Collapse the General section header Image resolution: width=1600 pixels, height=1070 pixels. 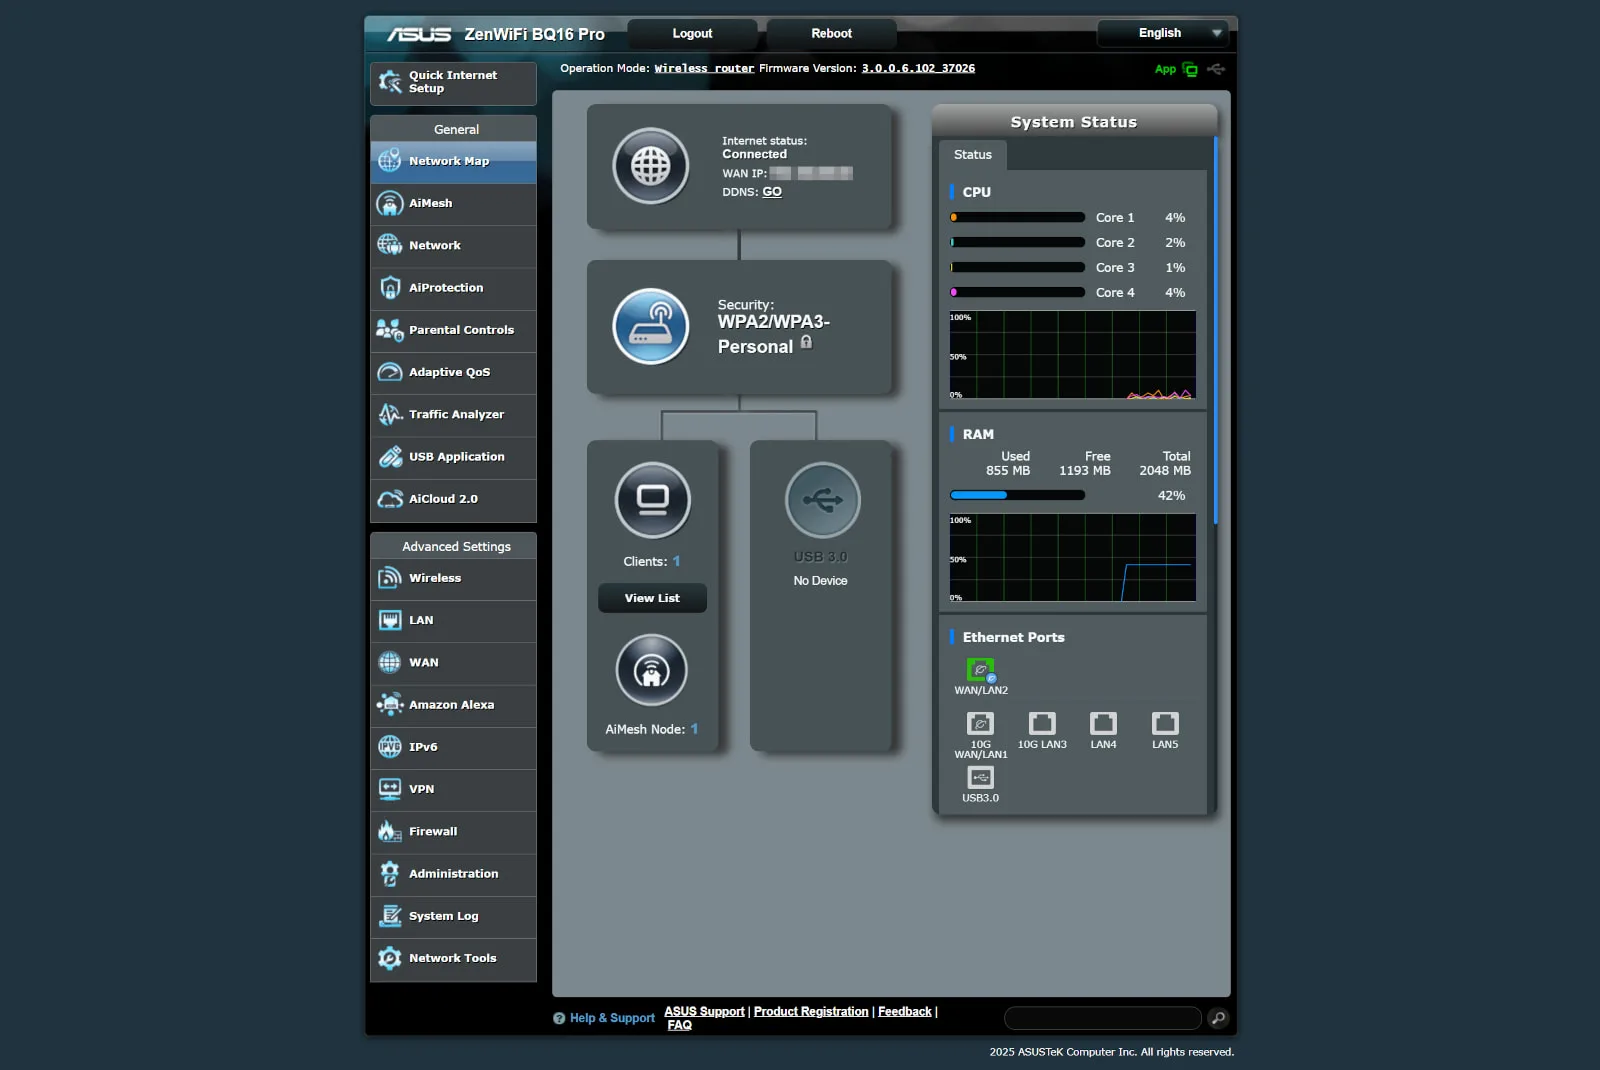(456, 128)
